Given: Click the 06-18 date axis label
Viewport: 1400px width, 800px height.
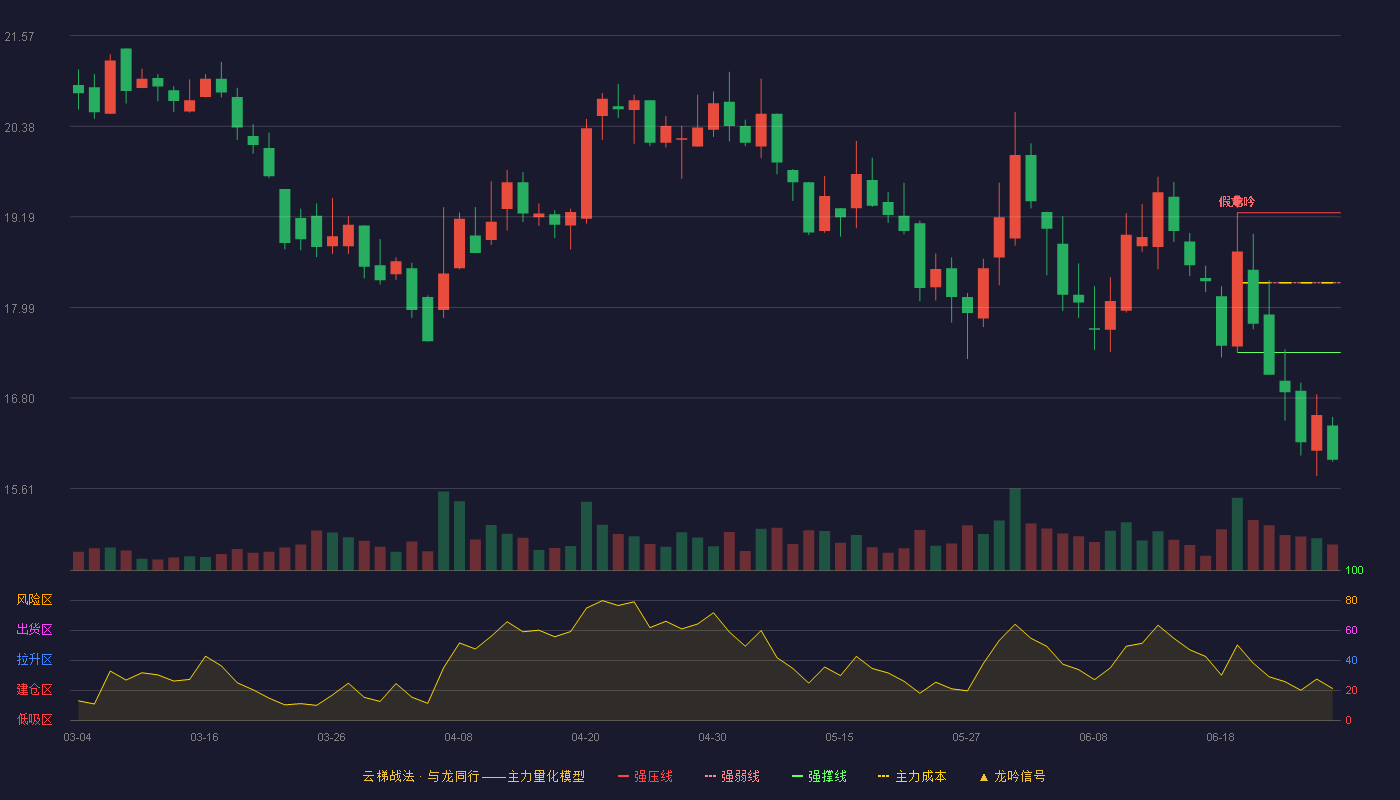Looking at the screenshot, I should coord(1220,737).
